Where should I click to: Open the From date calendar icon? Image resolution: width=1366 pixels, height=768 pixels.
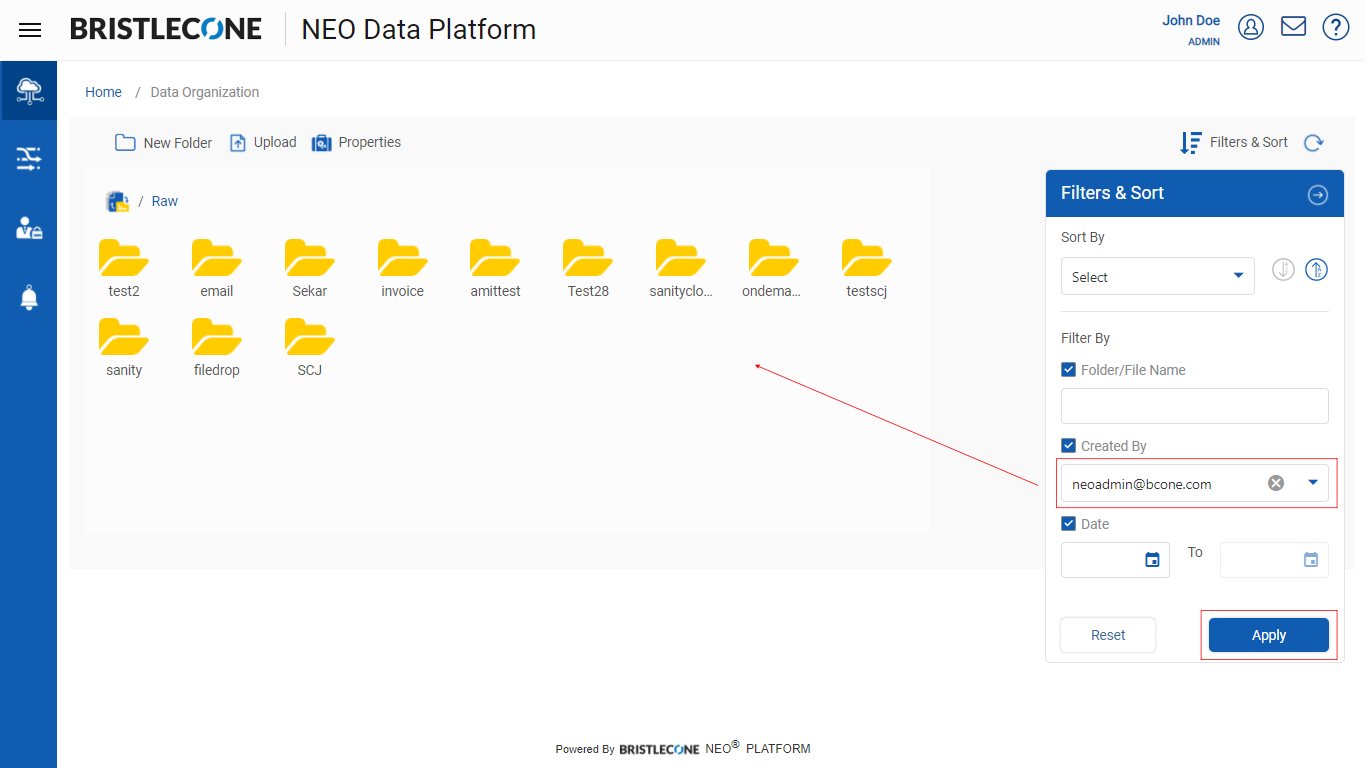[1152, 560]
